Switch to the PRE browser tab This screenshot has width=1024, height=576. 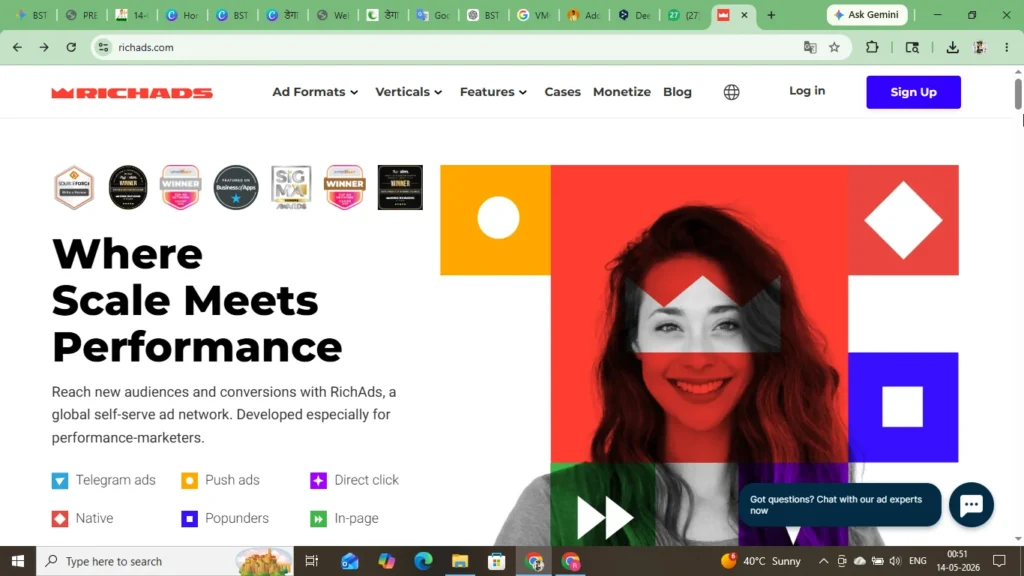[82, 15]
